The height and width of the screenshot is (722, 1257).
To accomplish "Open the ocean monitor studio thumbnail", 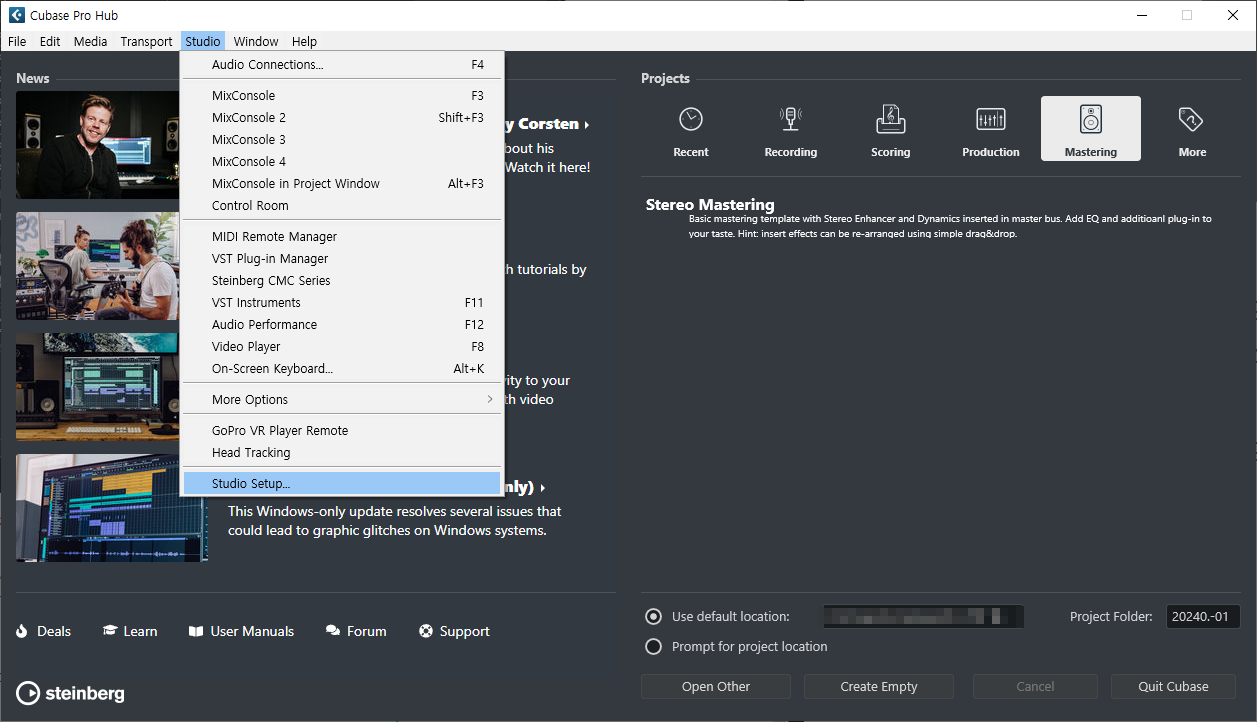I will coord(98,387).
